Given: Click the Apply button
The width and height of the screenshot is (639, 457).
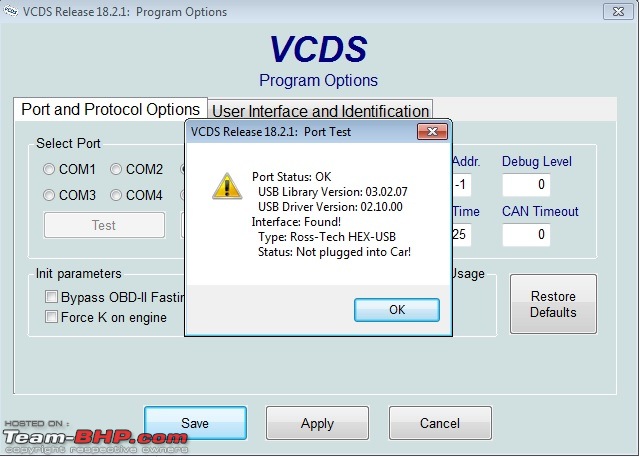Looking at the screenshot, I should click(x=317, y=423).
